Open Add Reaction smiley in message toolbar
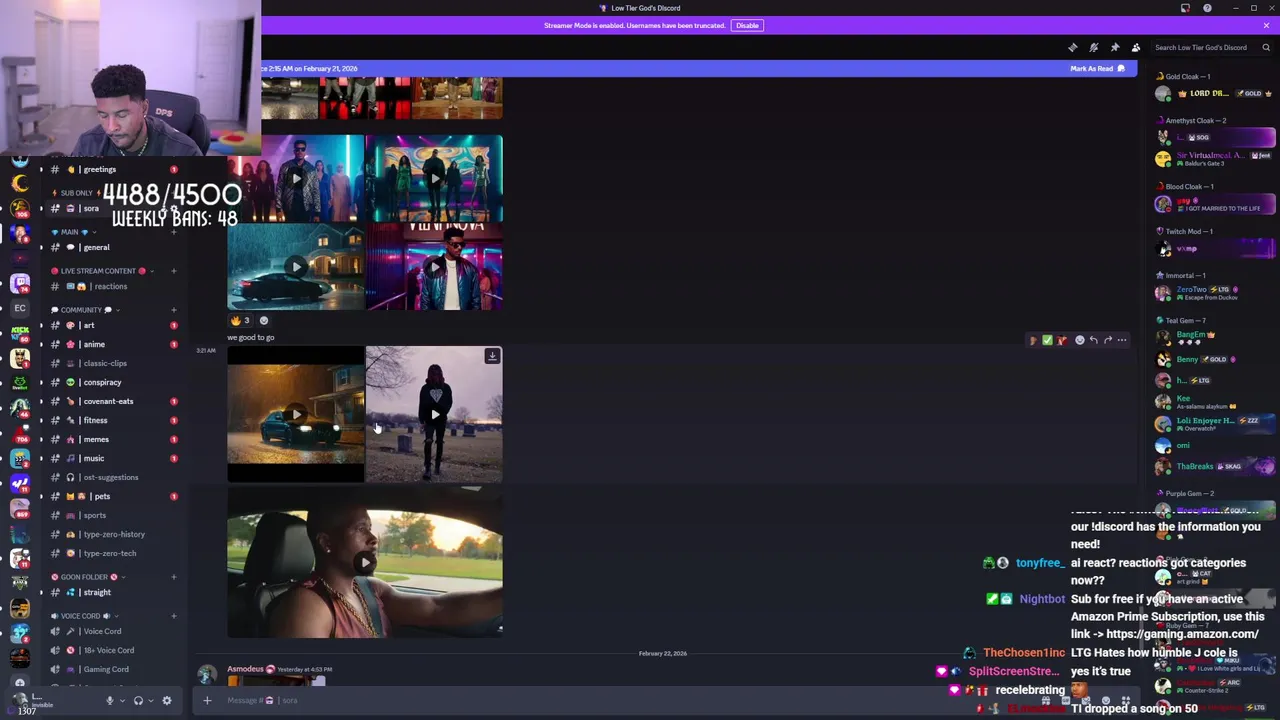1280x720 pixels. 1079,340
